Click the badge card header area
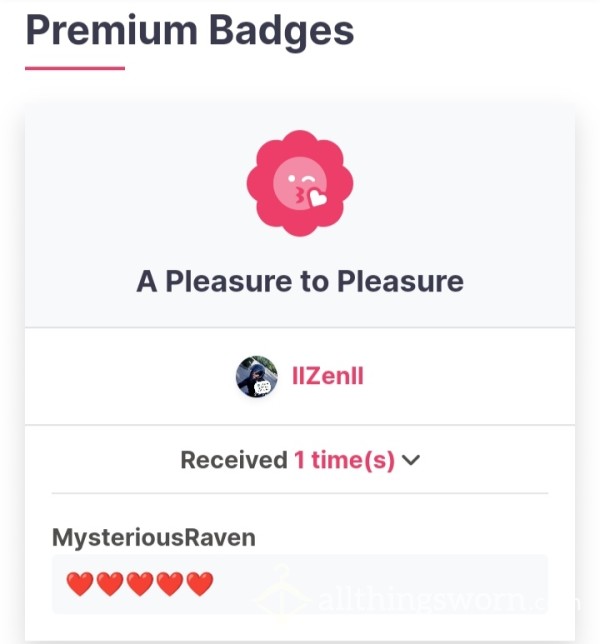 [300, 215]
